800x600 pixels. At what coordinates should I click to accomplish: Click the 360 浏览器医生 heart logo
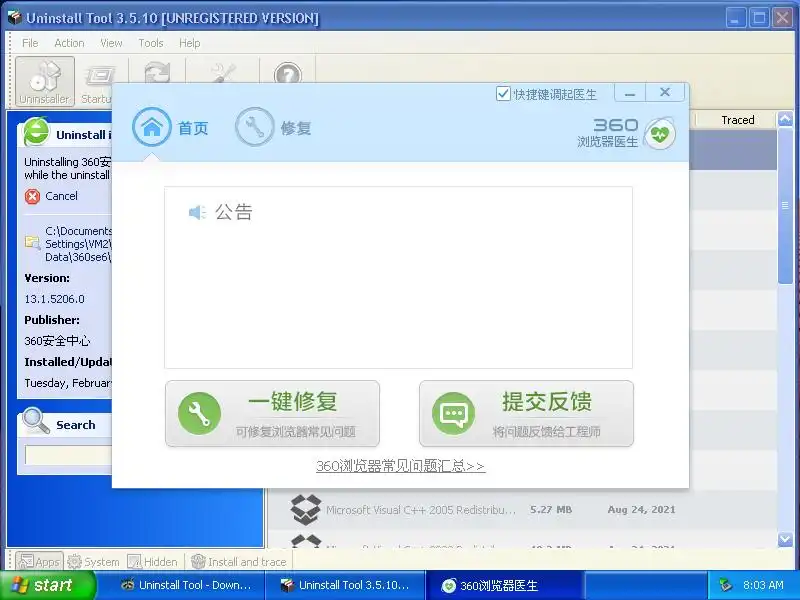(660, 134)
